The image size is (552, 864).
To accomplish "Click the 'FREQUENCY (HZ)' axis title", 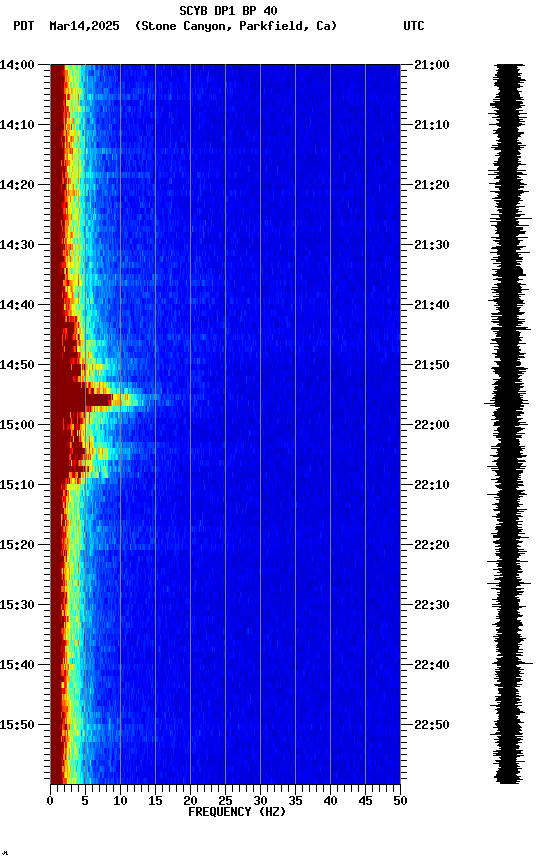I will tap(237, 812).
